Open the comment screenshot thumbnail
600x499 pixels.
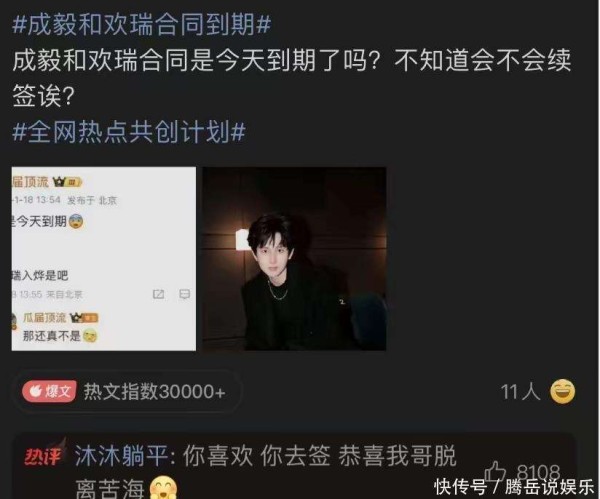pos(104,258)
